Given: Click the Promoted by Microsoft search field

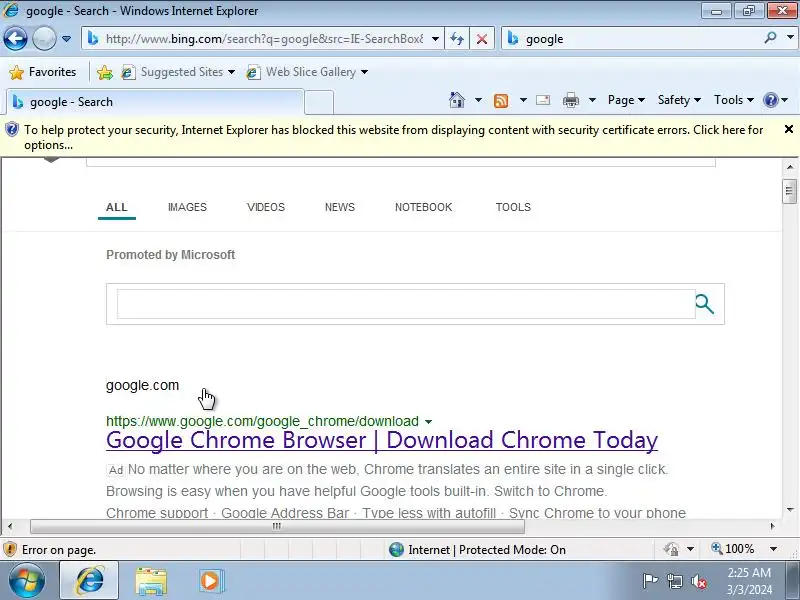Looking at the screenshot, I should coord(406,304).
